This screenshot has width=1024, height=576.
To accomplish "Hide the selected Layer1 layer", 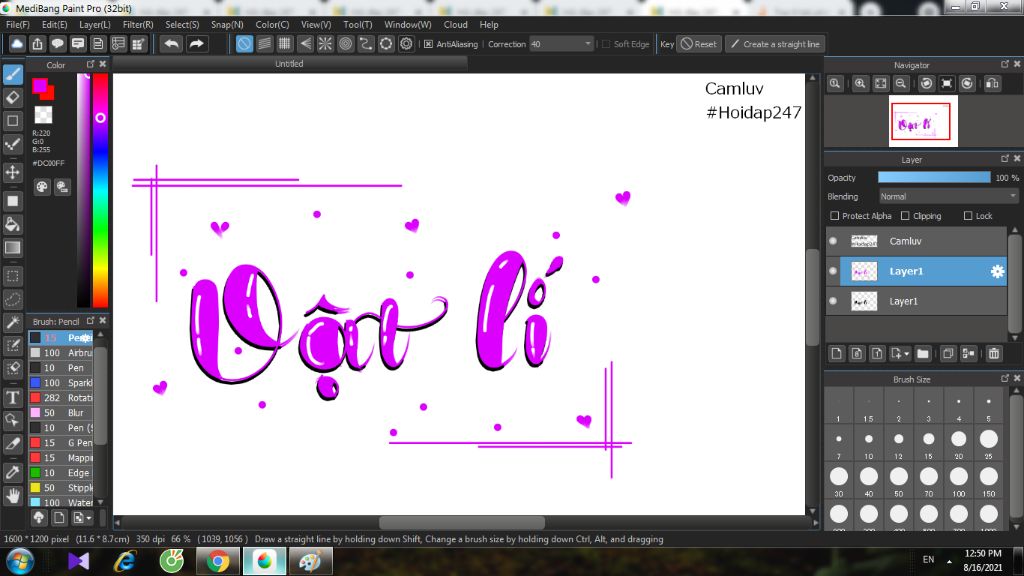I will 833,271.
